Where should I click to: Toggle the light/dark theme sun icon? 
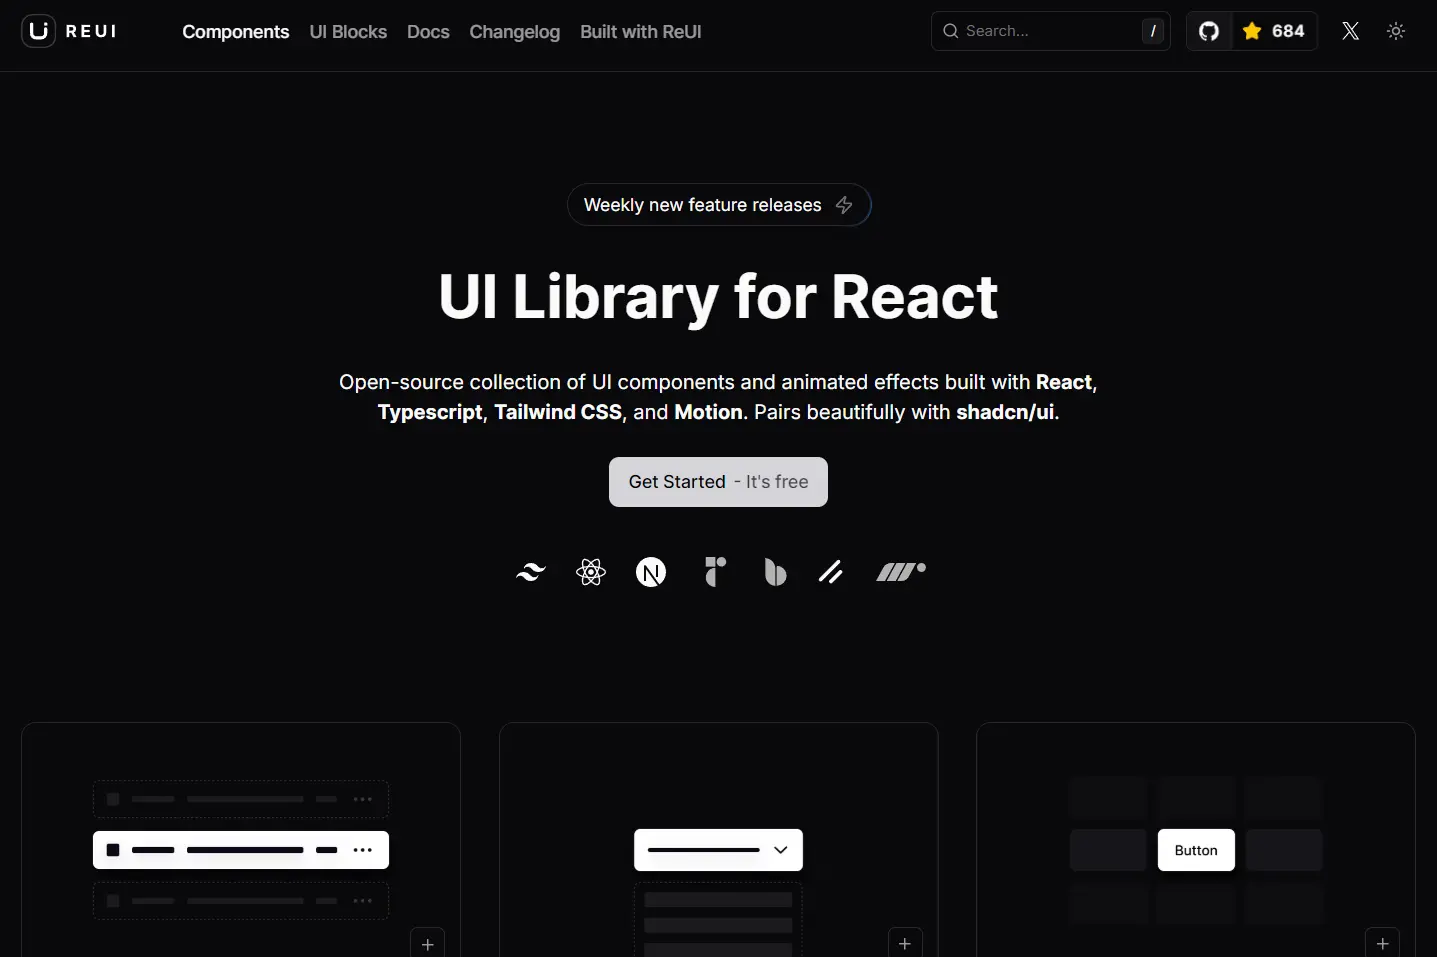click(x=1396, y=31)
